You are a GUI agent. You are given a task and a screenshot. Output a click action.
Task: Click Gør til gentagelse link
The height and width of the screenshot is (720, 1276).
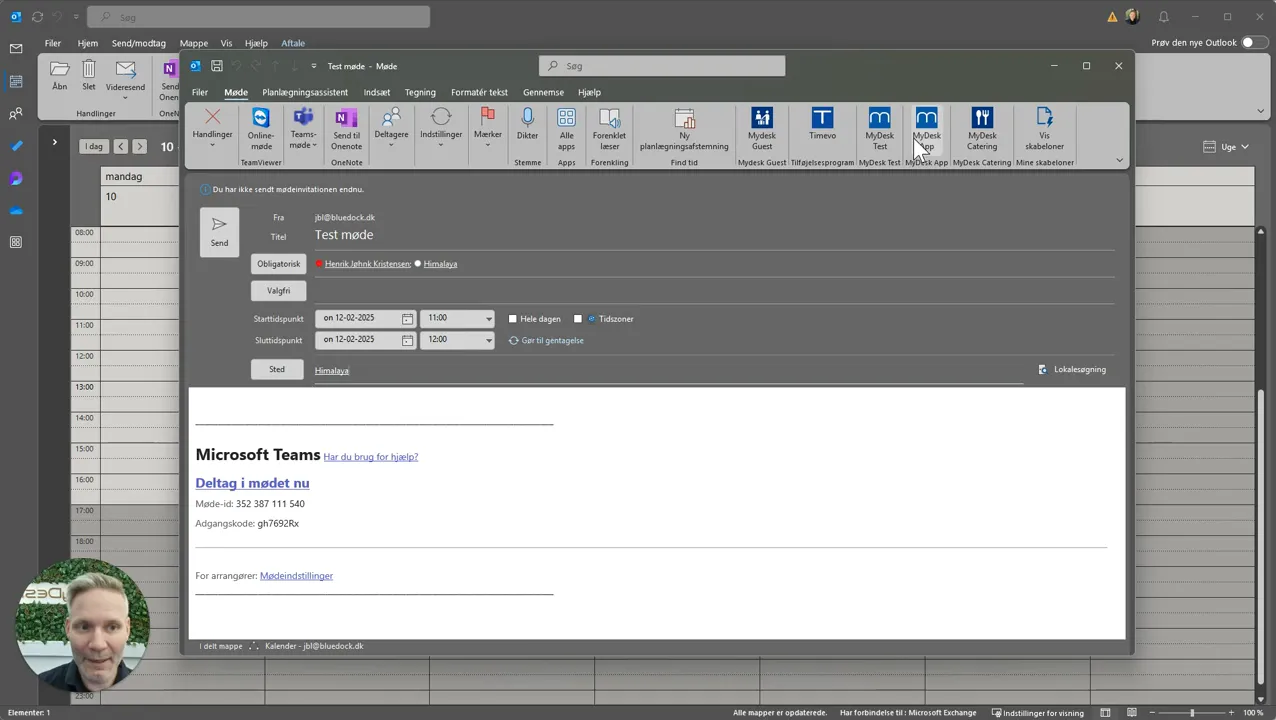click(x=546, y=341)
